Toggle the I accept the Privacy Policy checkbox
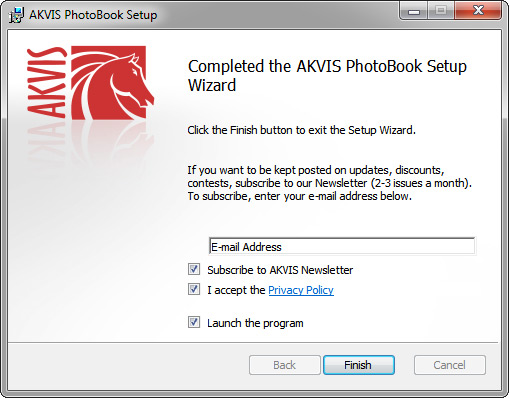The height and width of the screenshot is (398, 509). 194,289
